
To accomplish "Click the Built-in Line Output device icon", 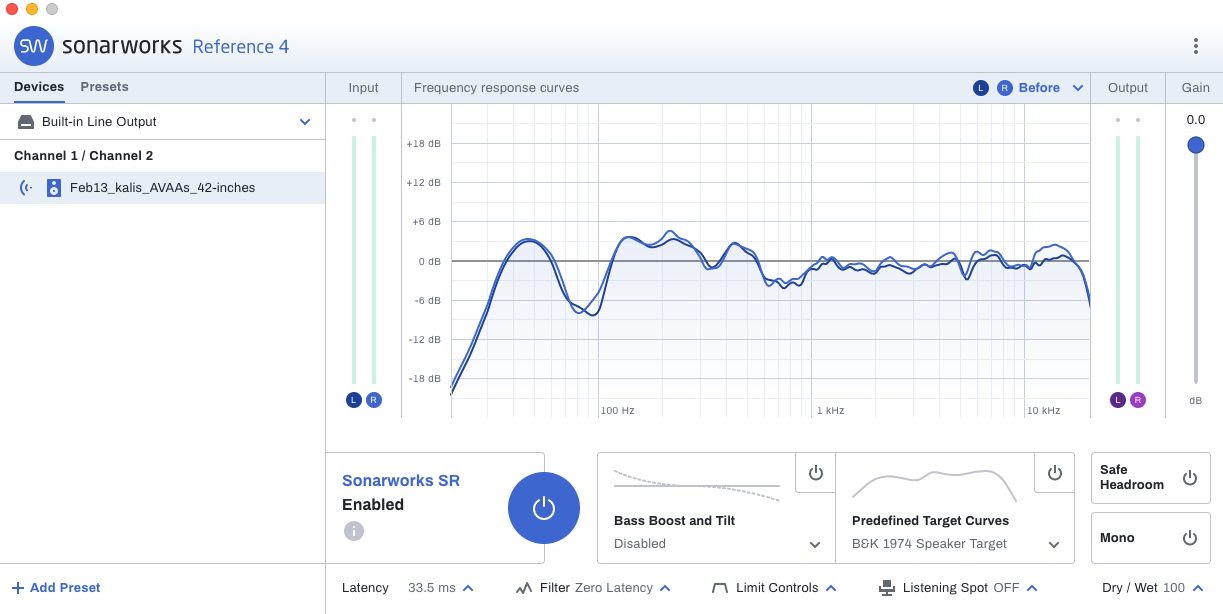I will coord(26,122).
